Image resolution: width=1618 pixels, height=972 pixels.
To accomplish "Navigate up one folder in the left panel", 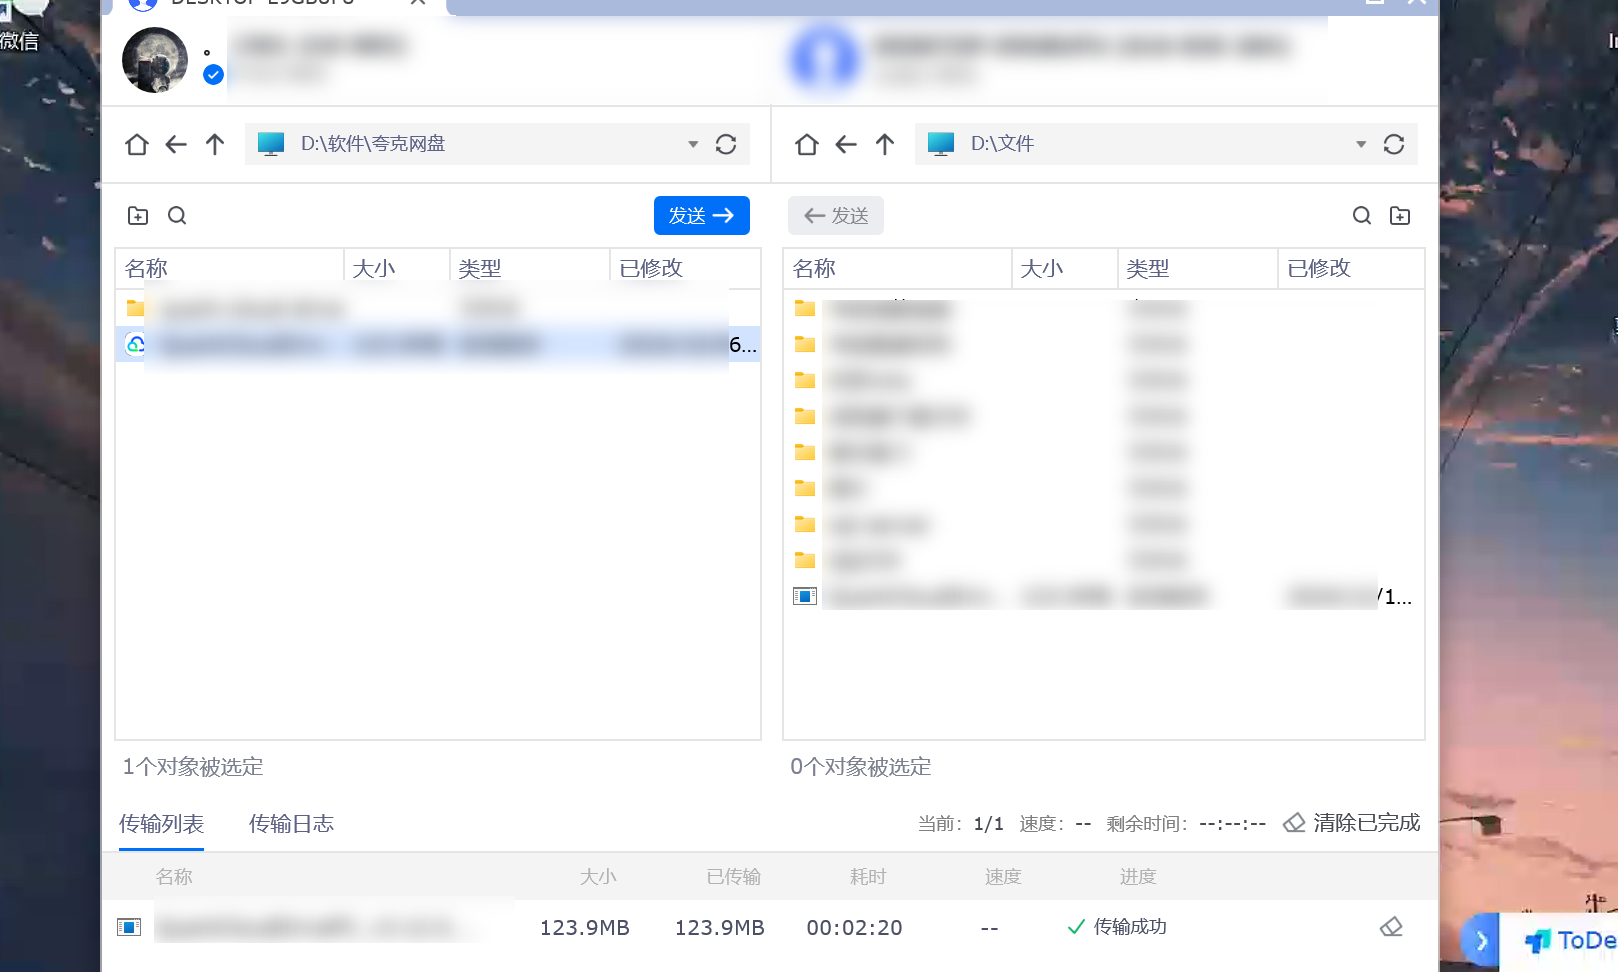I will click(214, 144).
